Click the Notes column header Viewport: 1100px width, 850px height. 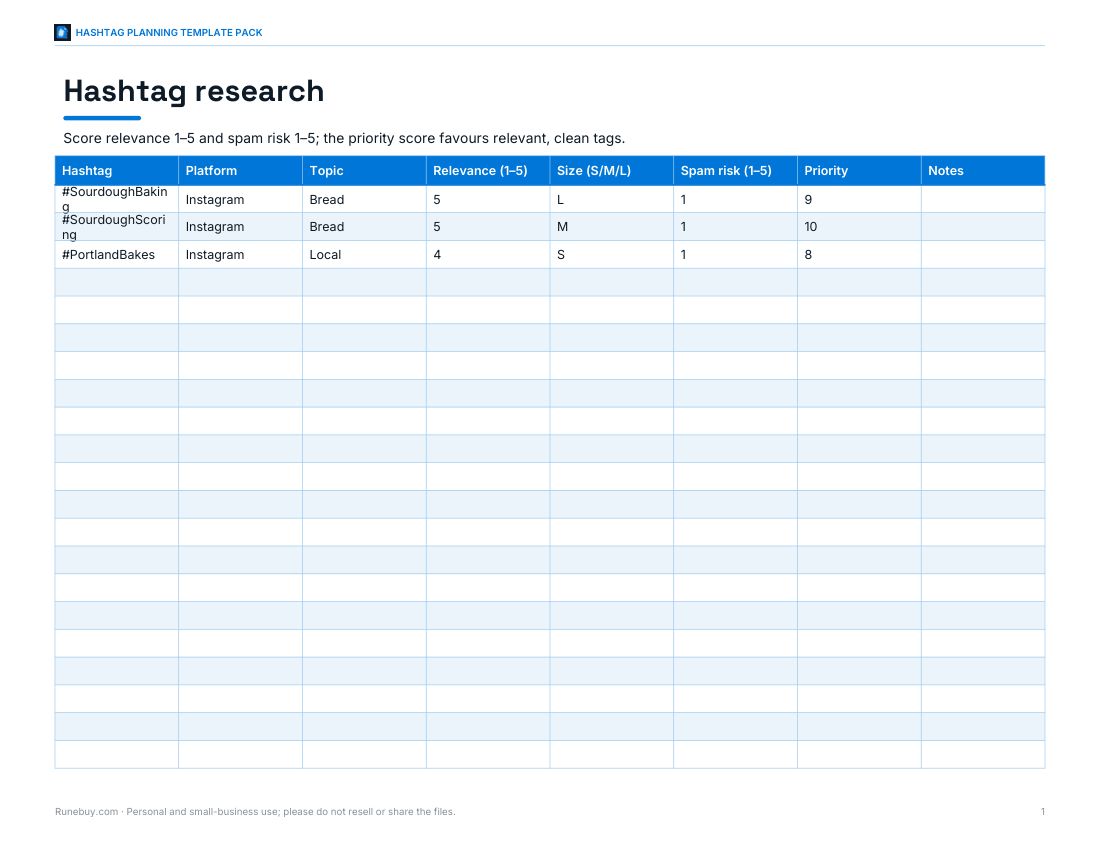click(x=983, y=170)
